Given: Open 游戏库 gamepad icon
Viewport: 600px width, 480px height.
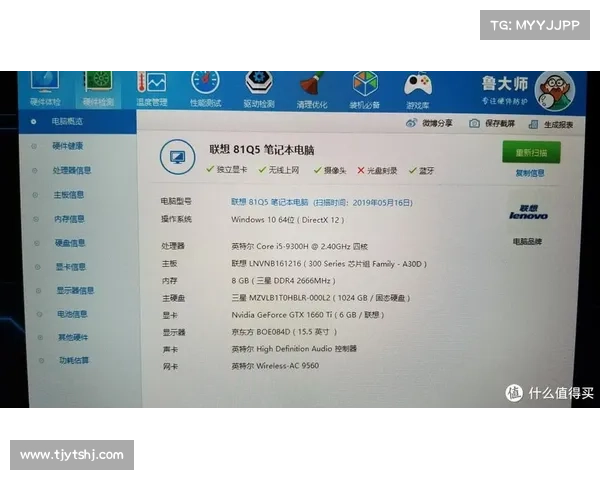Looking at the screenshot, I should coord(418,84).
